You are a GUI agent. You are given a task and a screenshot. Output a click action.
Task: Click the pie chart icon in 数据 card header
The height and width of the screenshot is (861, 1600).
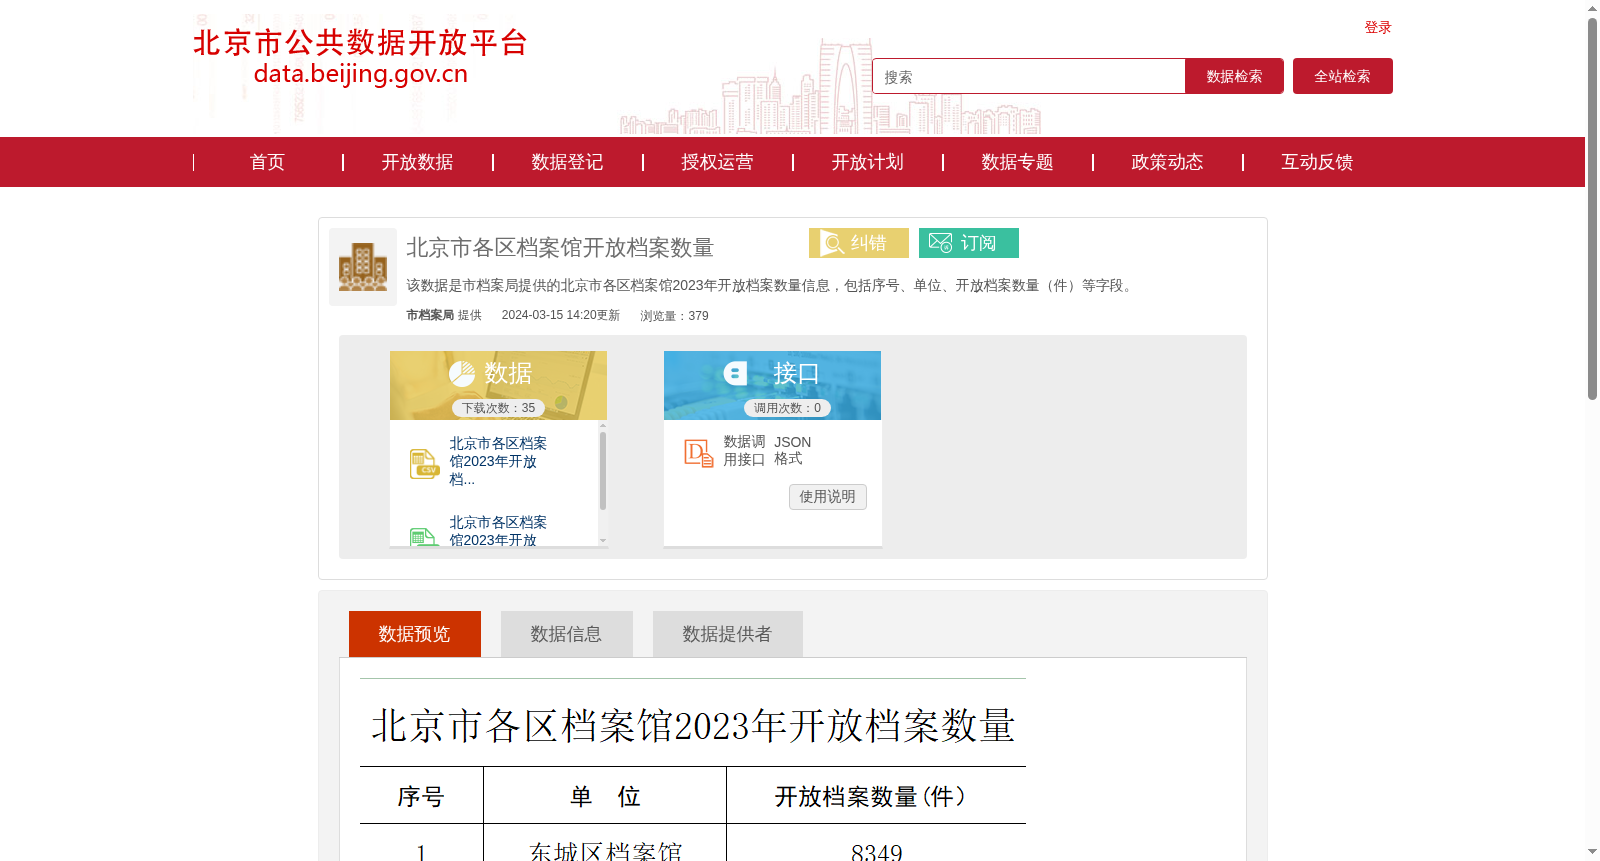462,374
